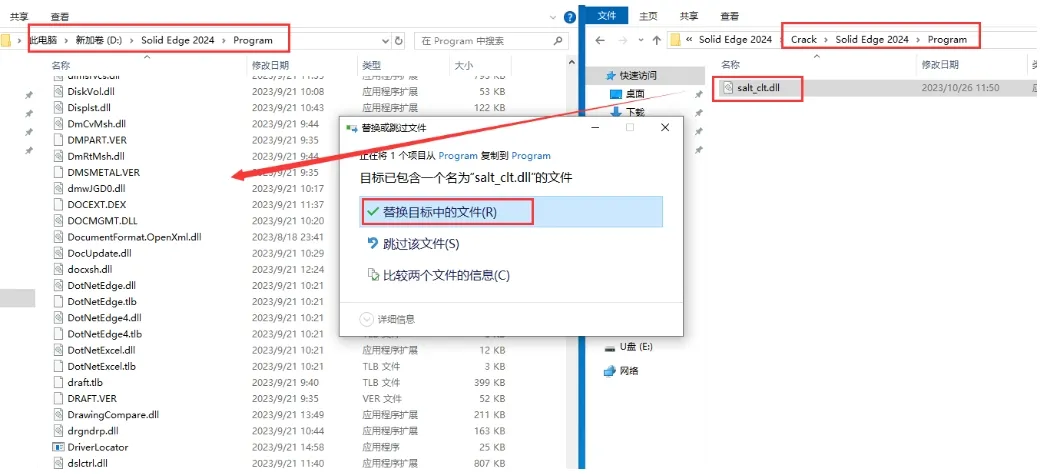This screenshot has width=1044, height=474.
Task: Select DotNetExcel.dll file name
Action: pyautogui.click(x=101, y=350)
